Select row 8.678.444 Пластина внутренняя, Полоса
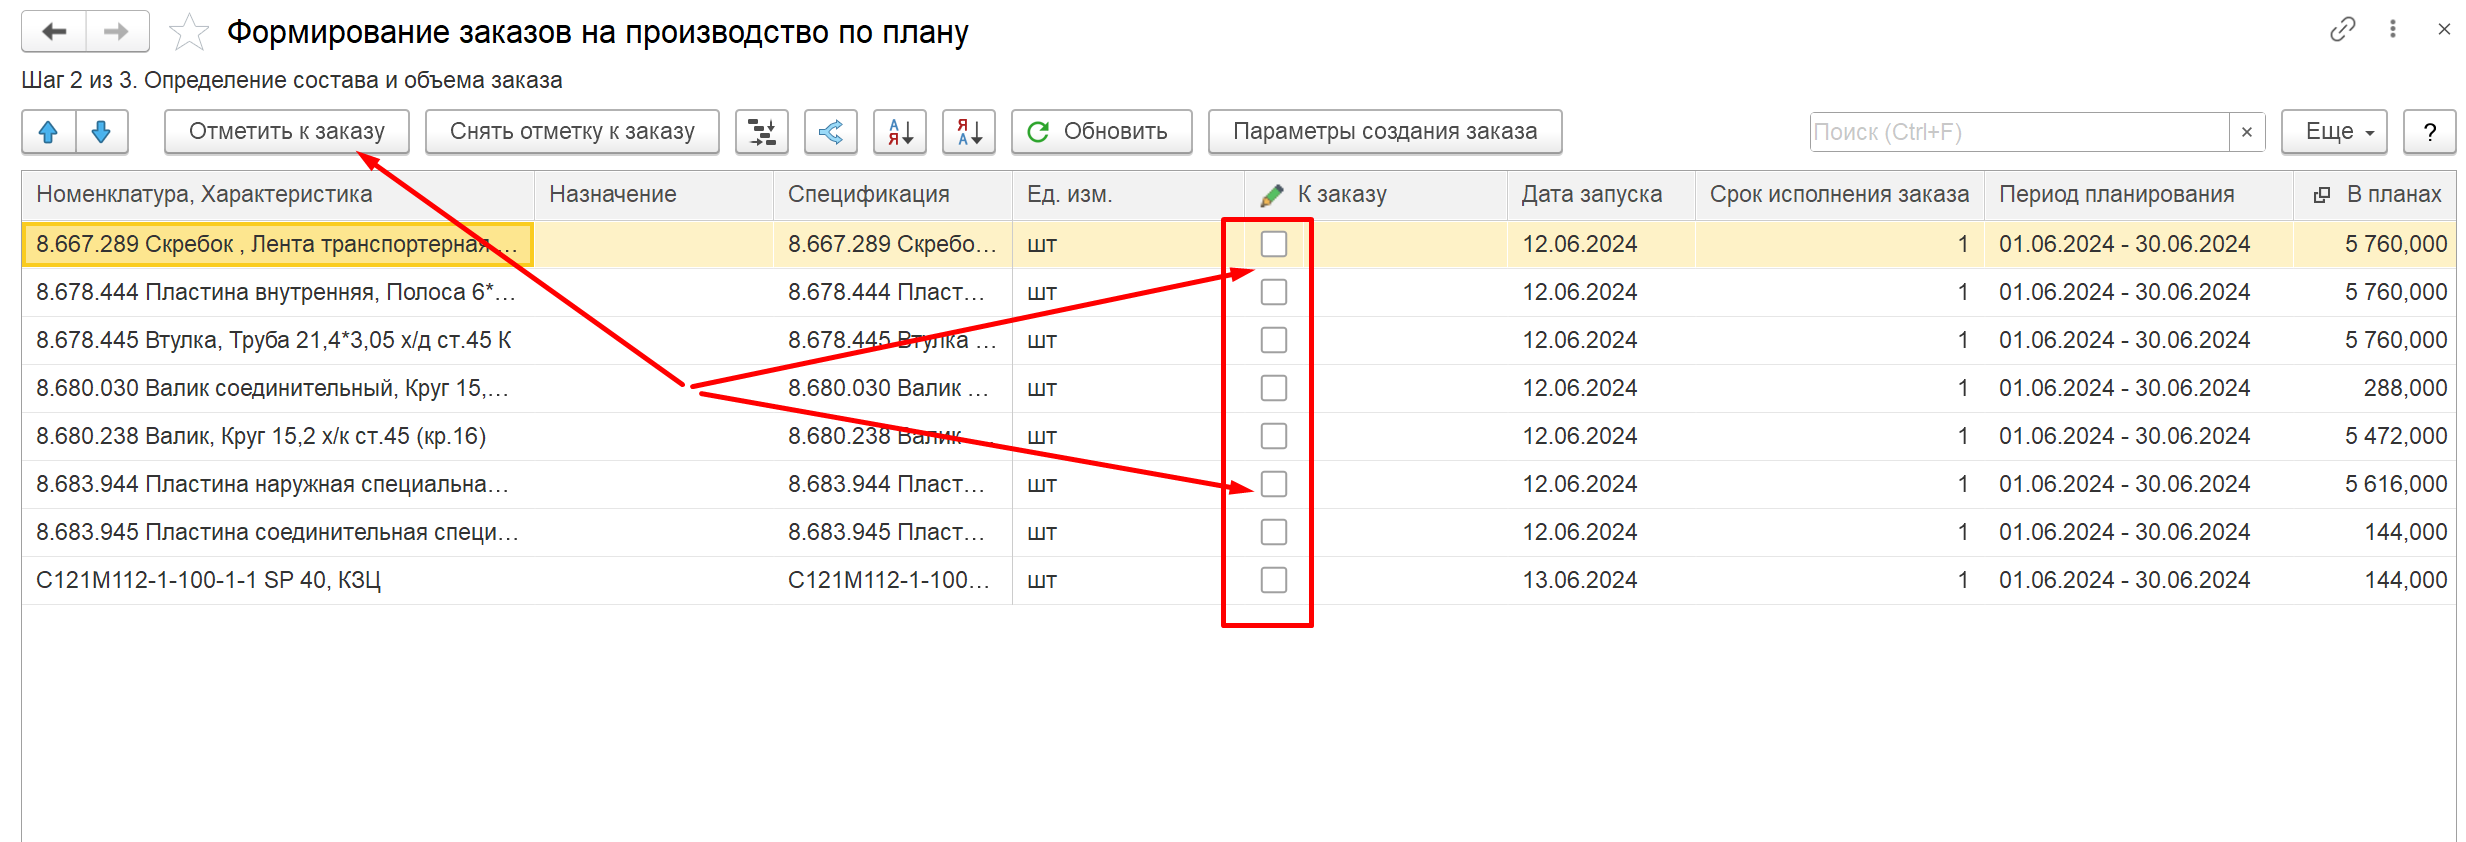Viewport: 2466px width, 842px height. 1239,292
